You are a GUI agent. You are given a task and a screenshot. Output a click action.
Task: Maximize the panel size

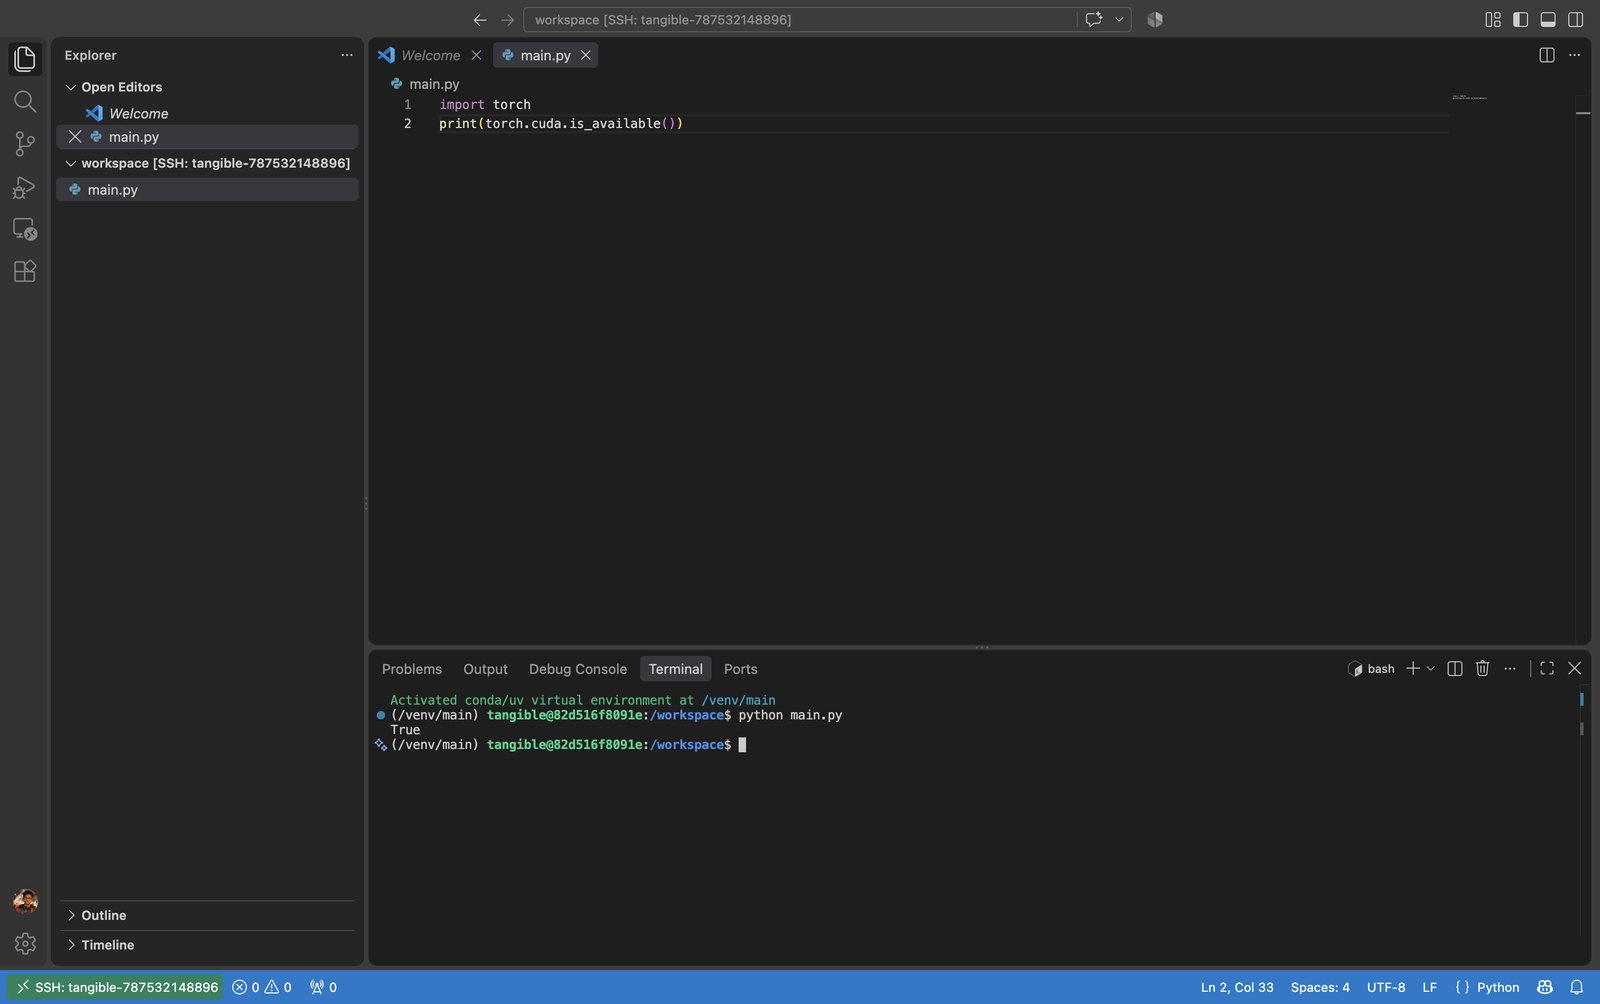point(1547,668)
